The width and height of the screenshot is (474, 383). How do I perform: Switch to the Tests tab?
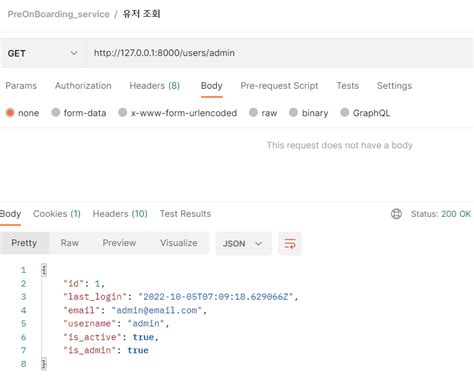point(348,86)
